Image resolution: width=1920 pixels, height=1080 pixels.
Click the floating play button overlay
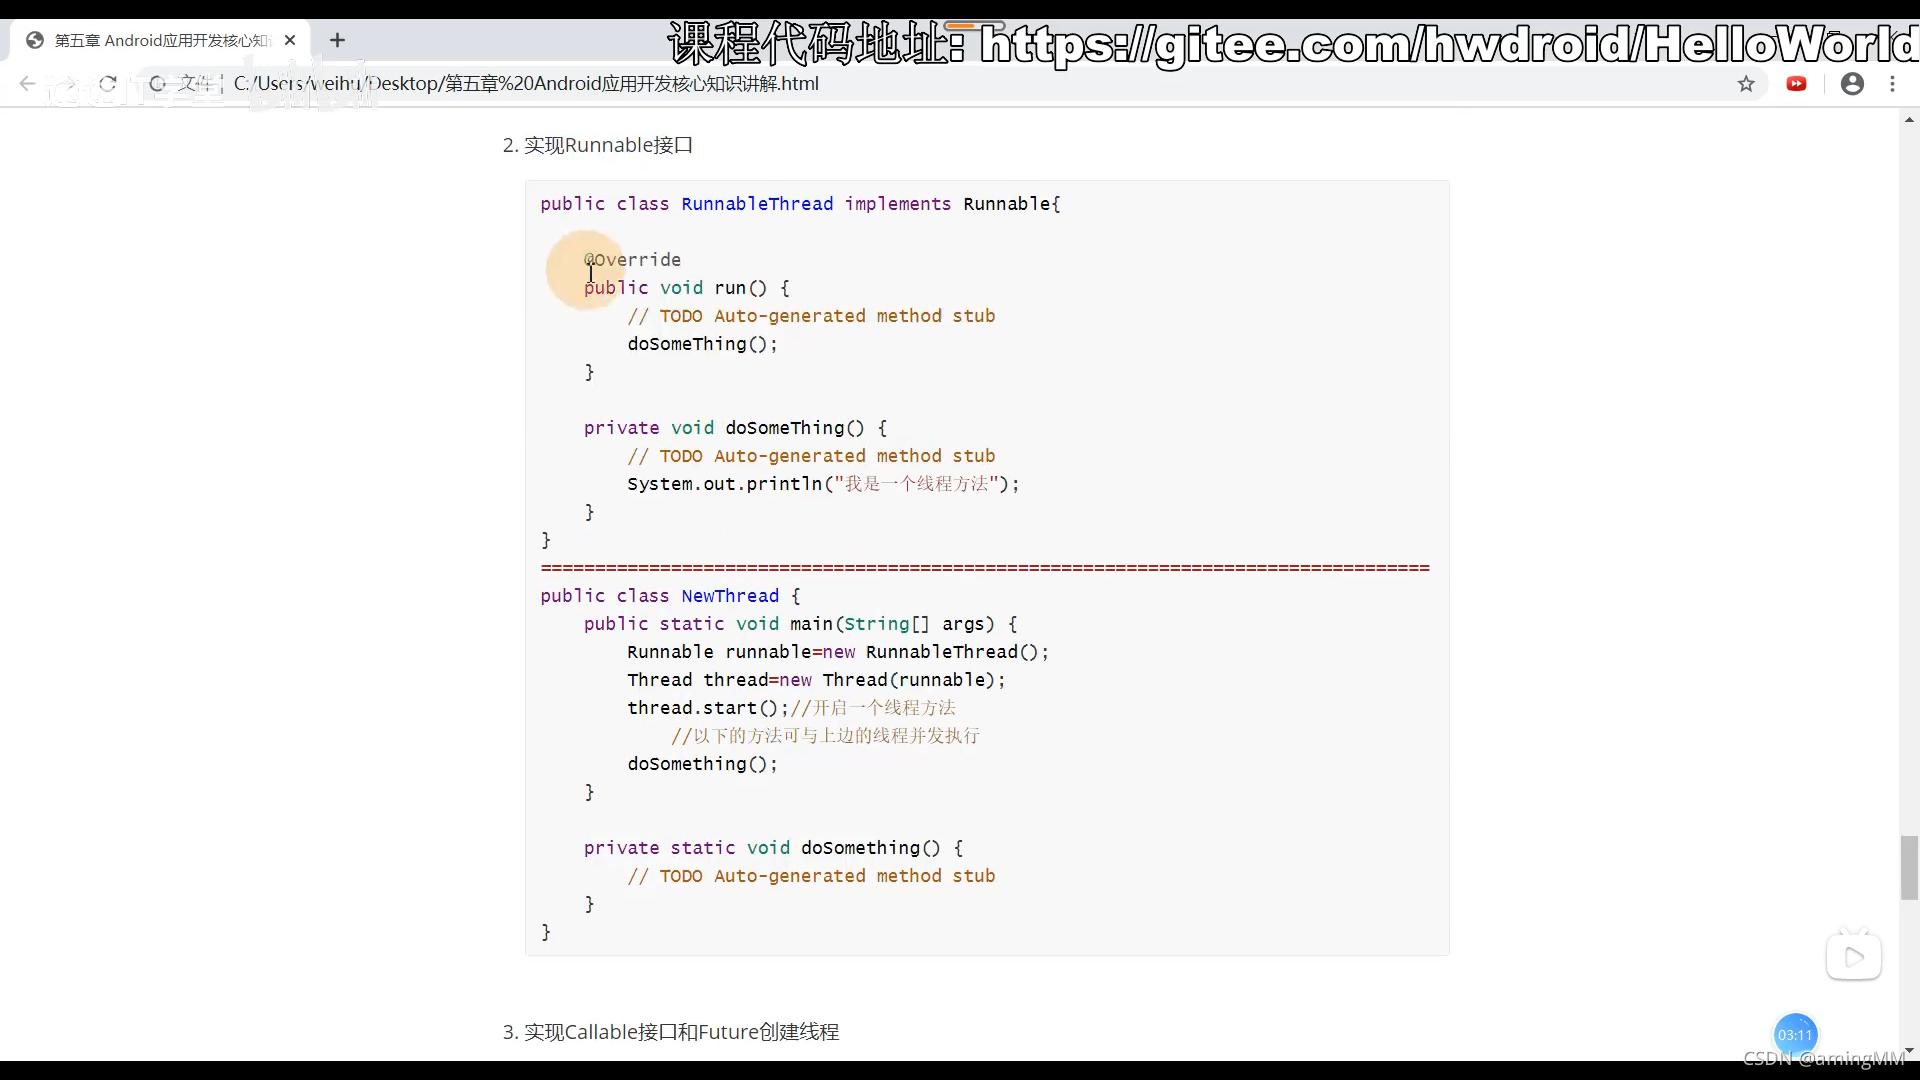pyautogui.click(x=1854, y=957)
